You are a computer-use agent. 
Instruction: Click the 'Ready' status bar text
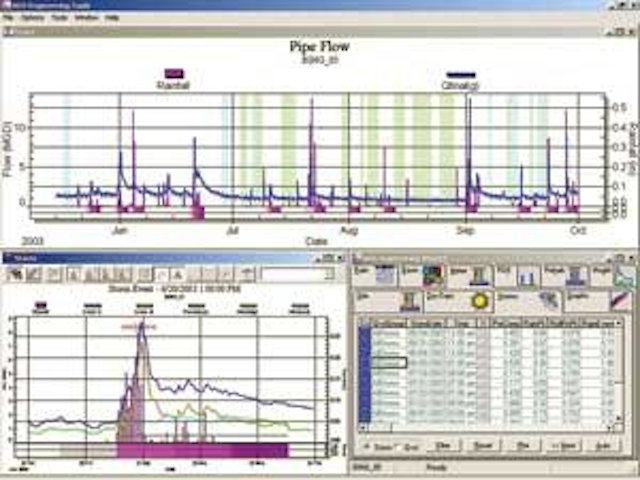coord(437,467)
